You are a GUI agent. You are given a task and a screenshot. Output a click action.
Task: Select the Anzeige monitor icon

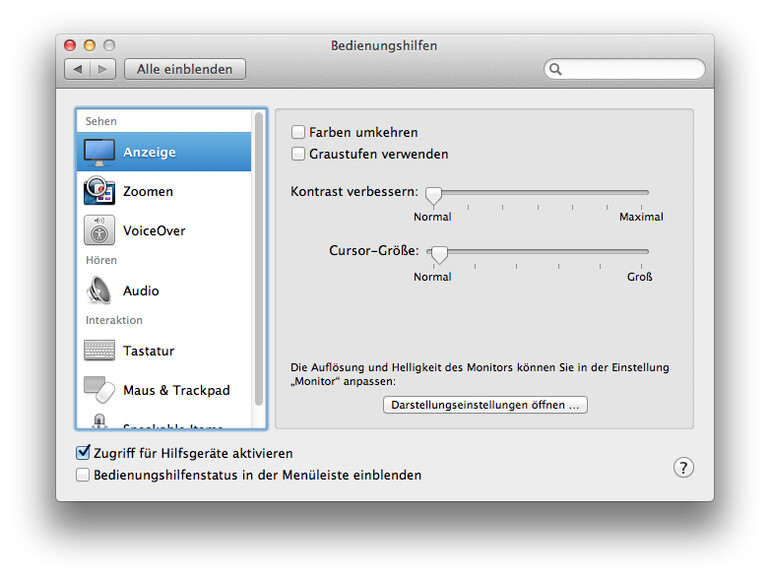(99, 152)
